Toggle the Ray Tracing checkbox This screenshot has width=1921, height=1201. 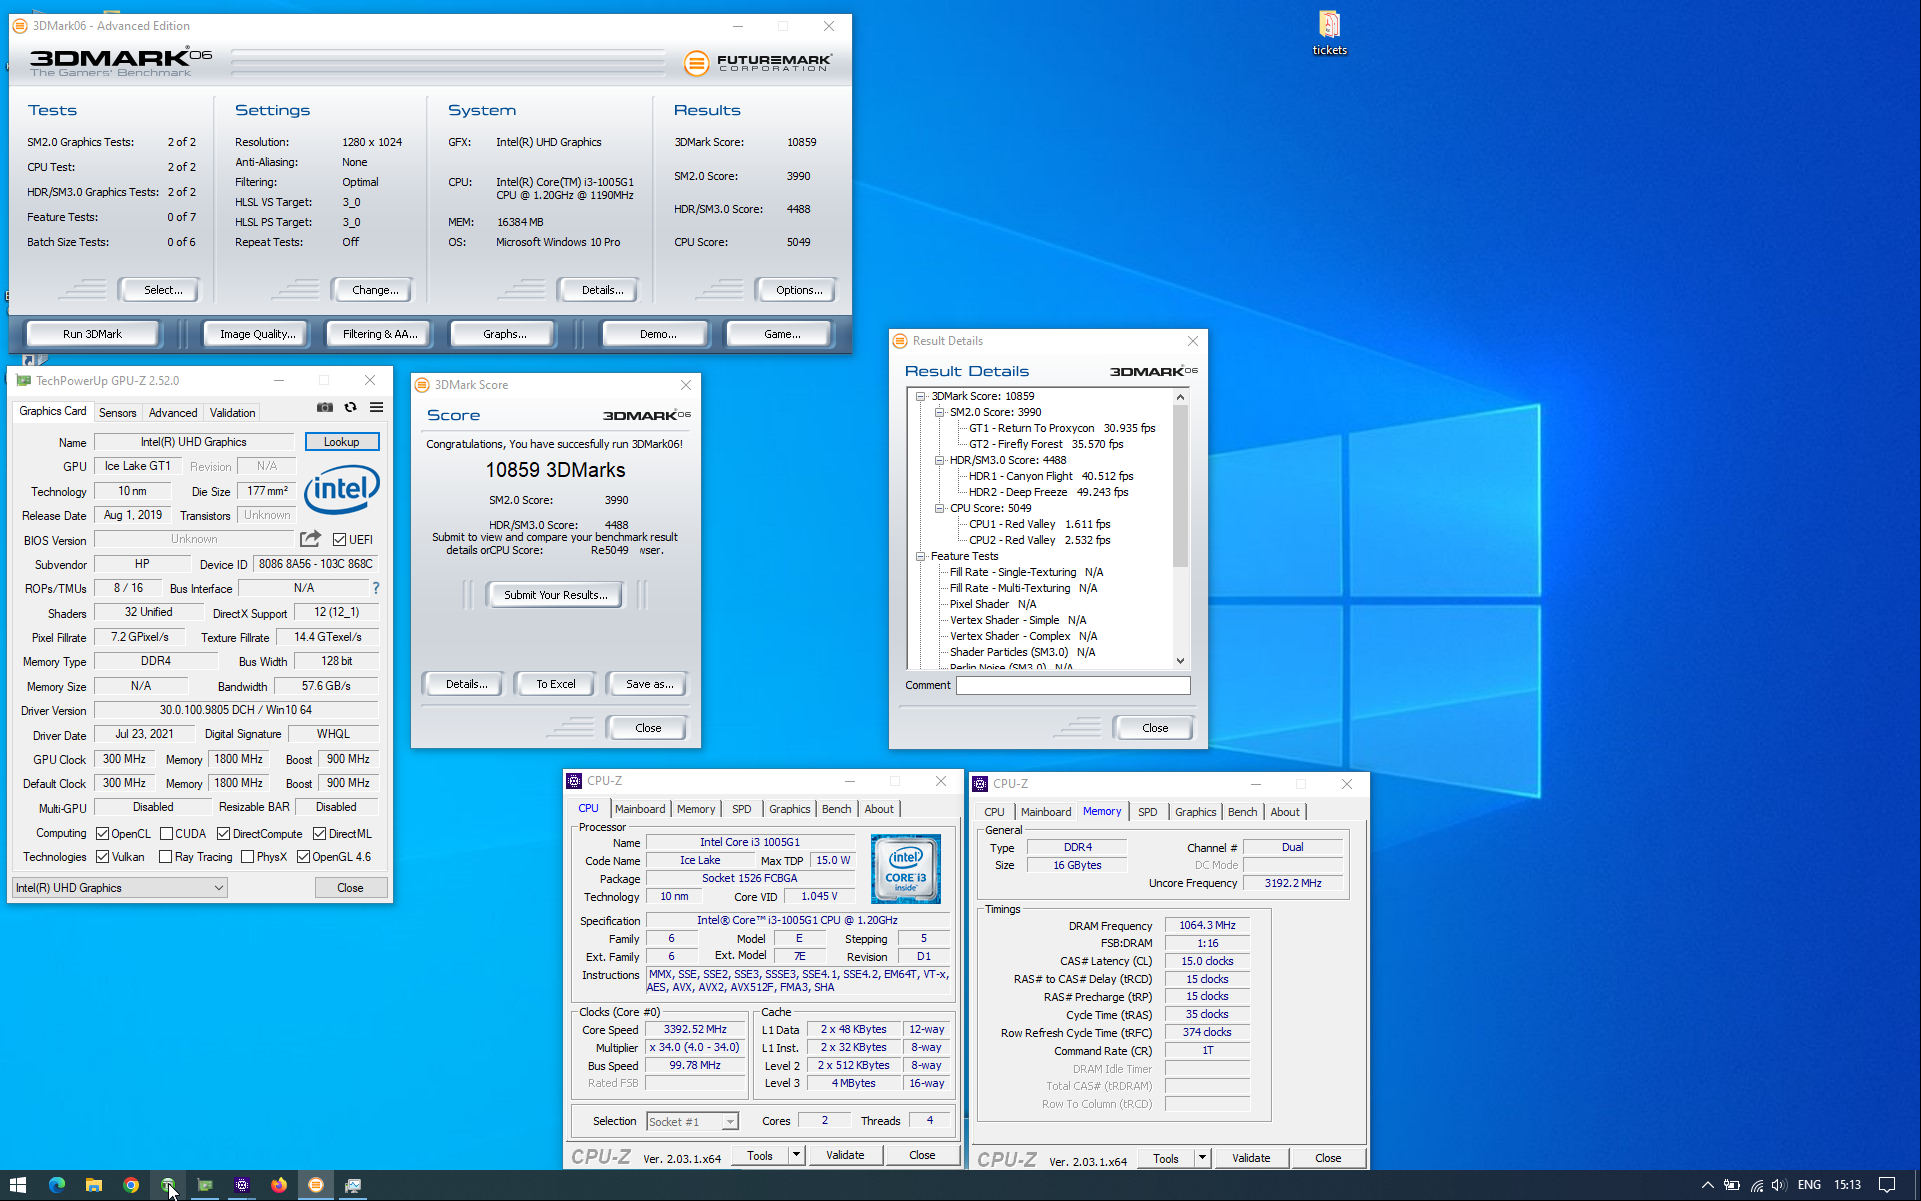(166, 857)
